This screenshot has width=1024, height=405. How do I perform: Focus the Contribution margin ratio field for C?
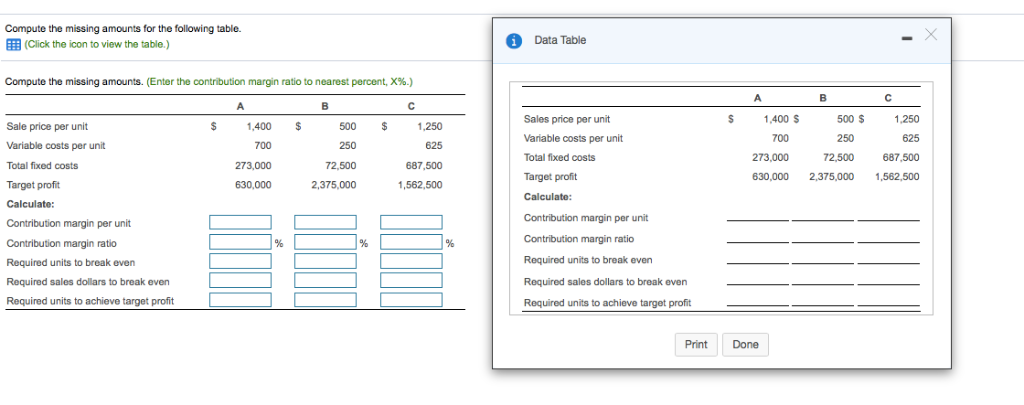[411, 242]
